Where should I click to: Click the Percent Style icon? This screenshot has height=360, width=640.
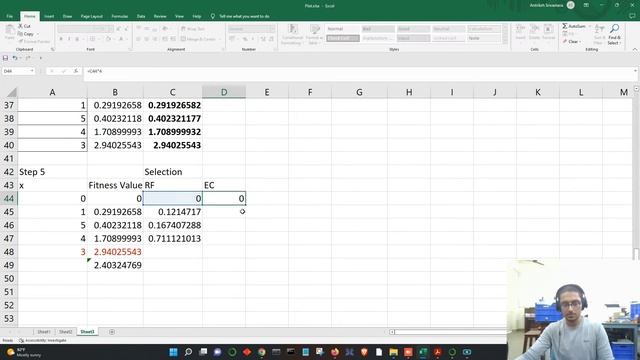pos(245,39)
